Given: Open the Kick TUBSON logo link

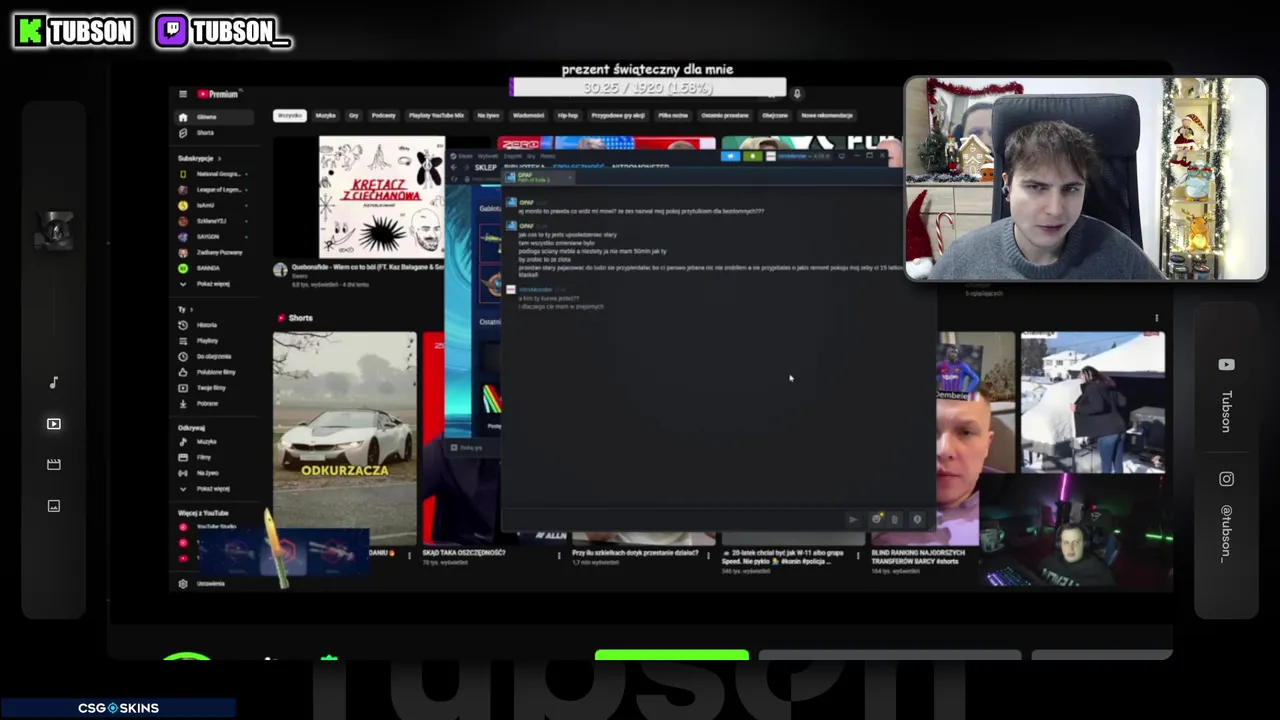Looking at the screenshot, I should (75, 31).
